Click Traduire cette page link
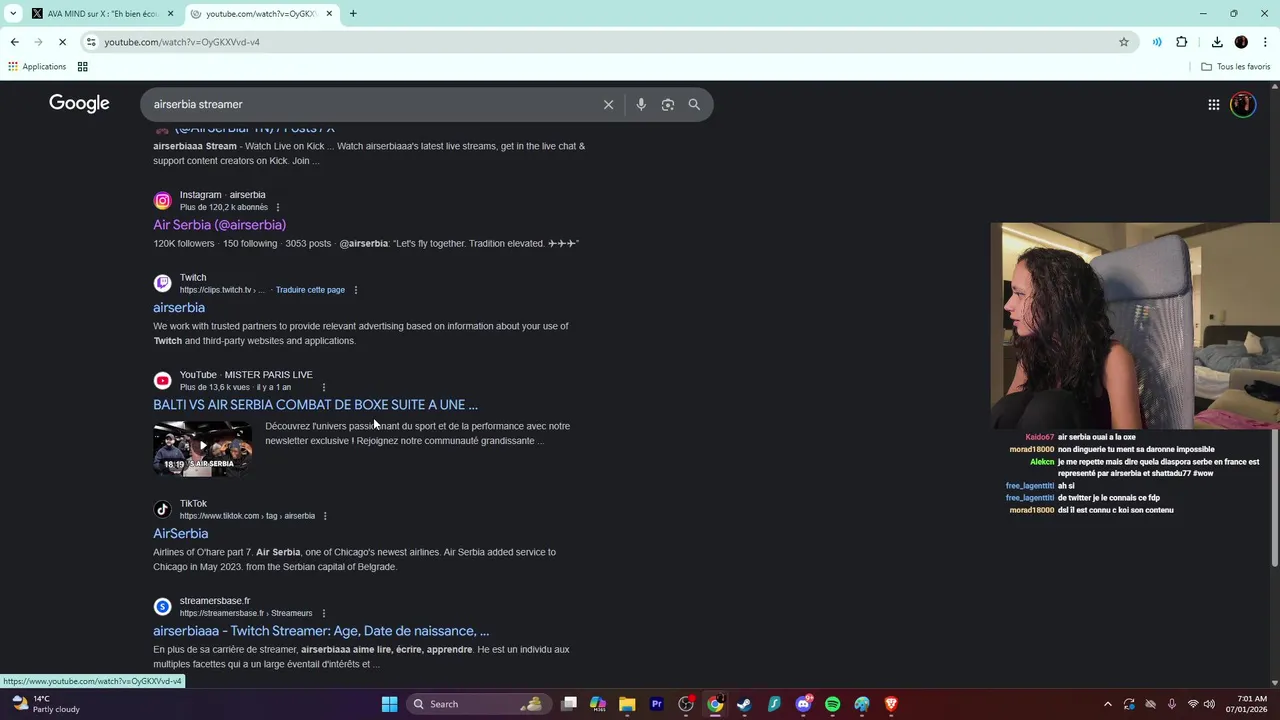This screenshot has height=720, width=1280. pyautogui.click(x=310, y=290)
